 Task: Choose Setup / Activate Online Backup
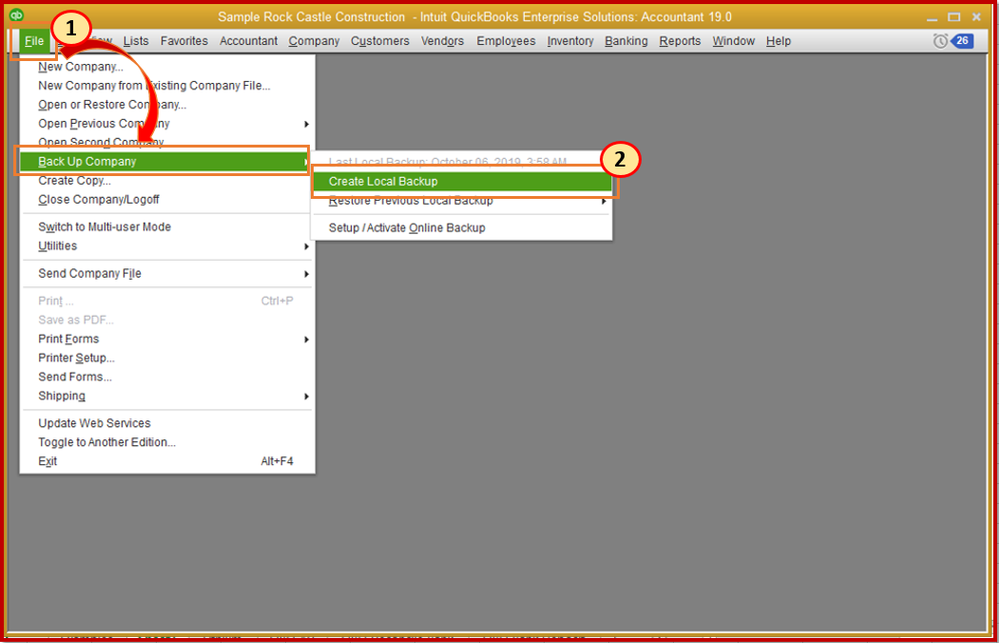[x=461, y=228]
